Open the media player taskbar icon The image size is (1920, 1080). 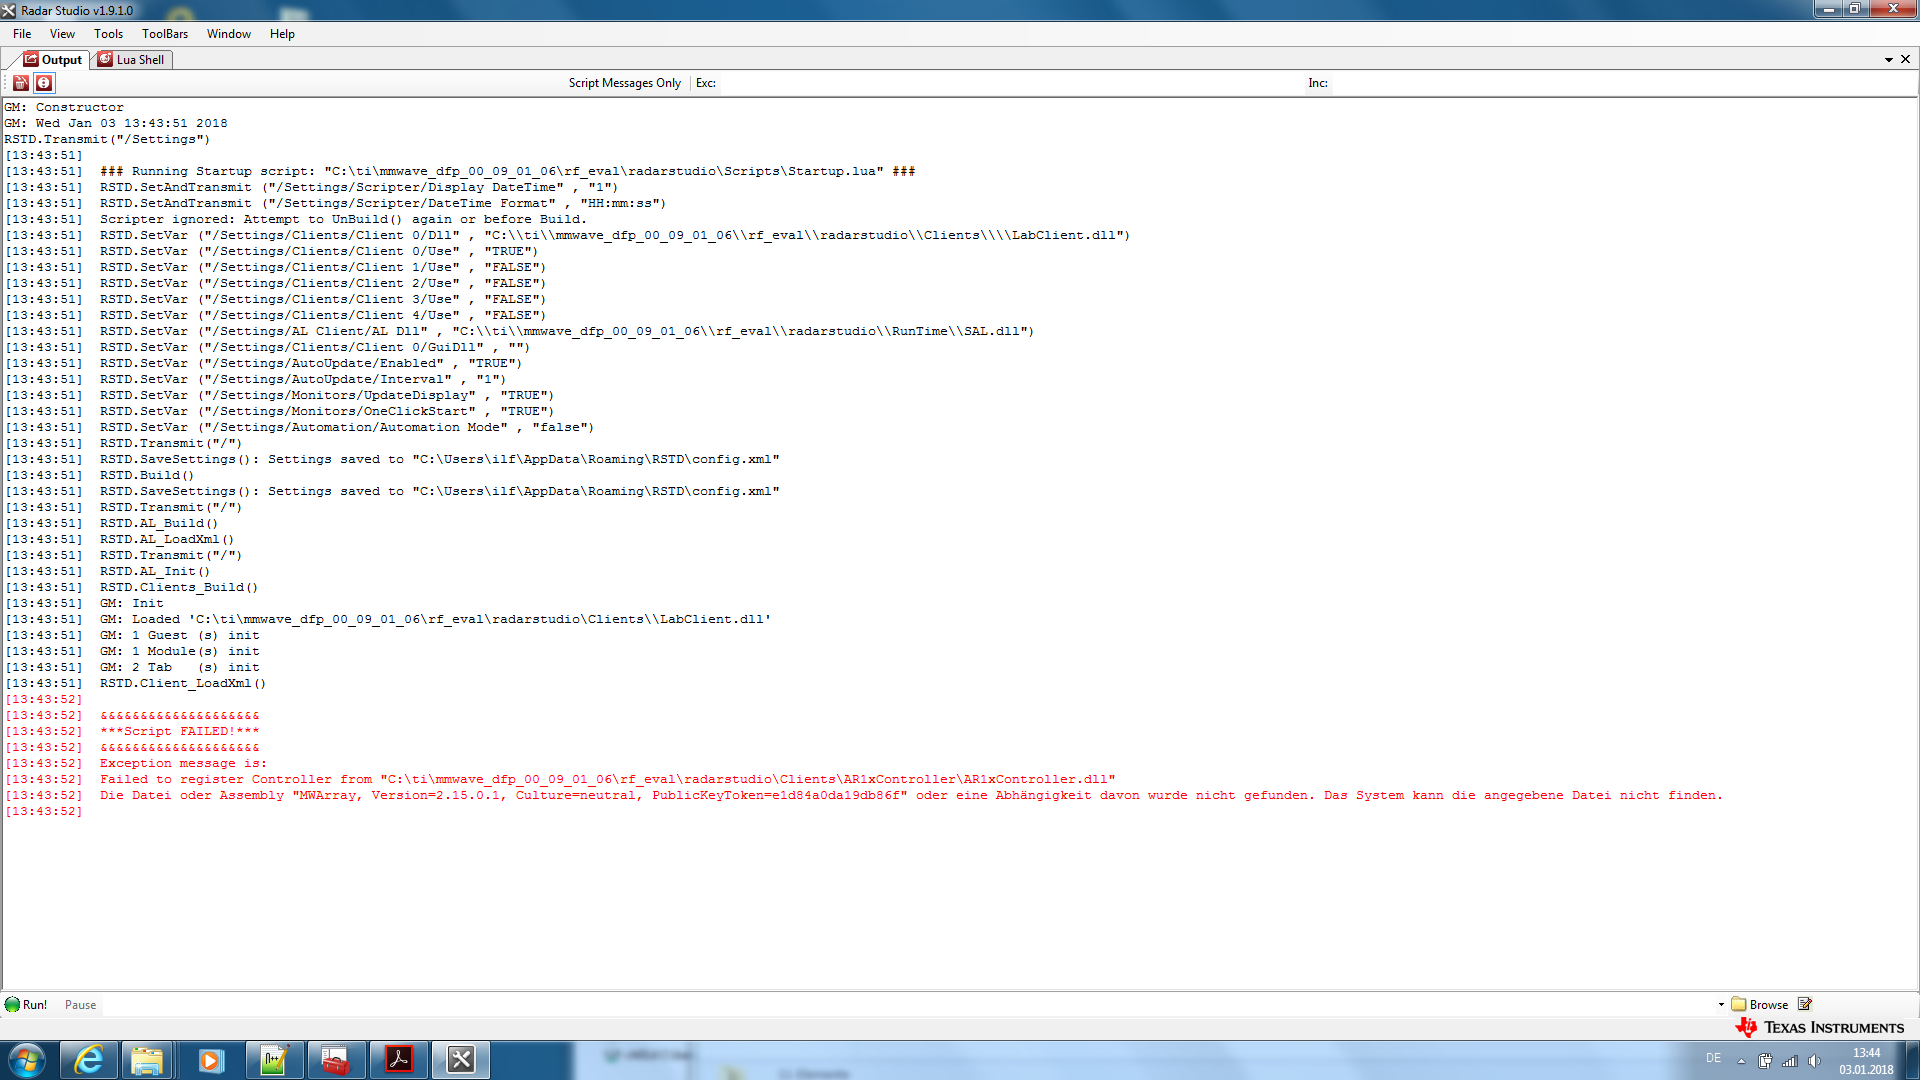210,1060
